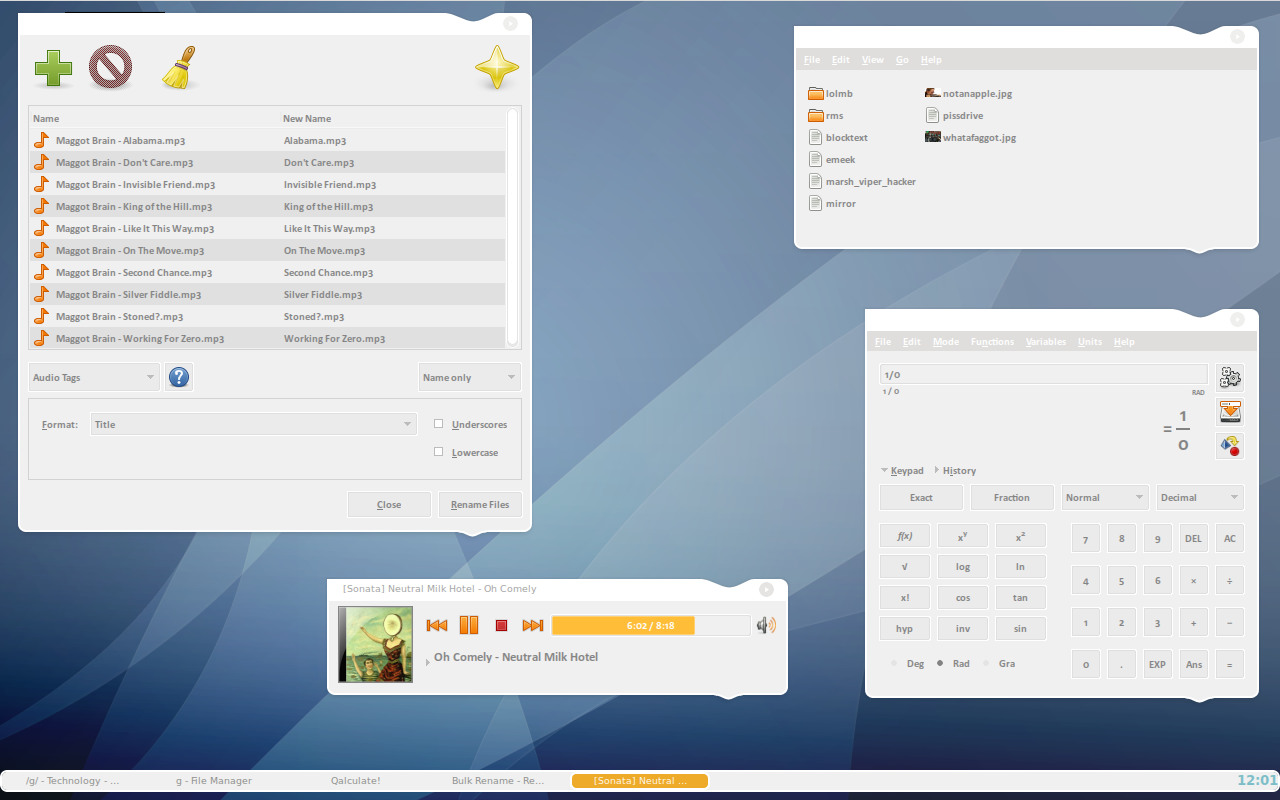Viewport: 1280px width, 800px height.
Task: Open the Normal display mode dropdown
Action: coord(1105,497)
